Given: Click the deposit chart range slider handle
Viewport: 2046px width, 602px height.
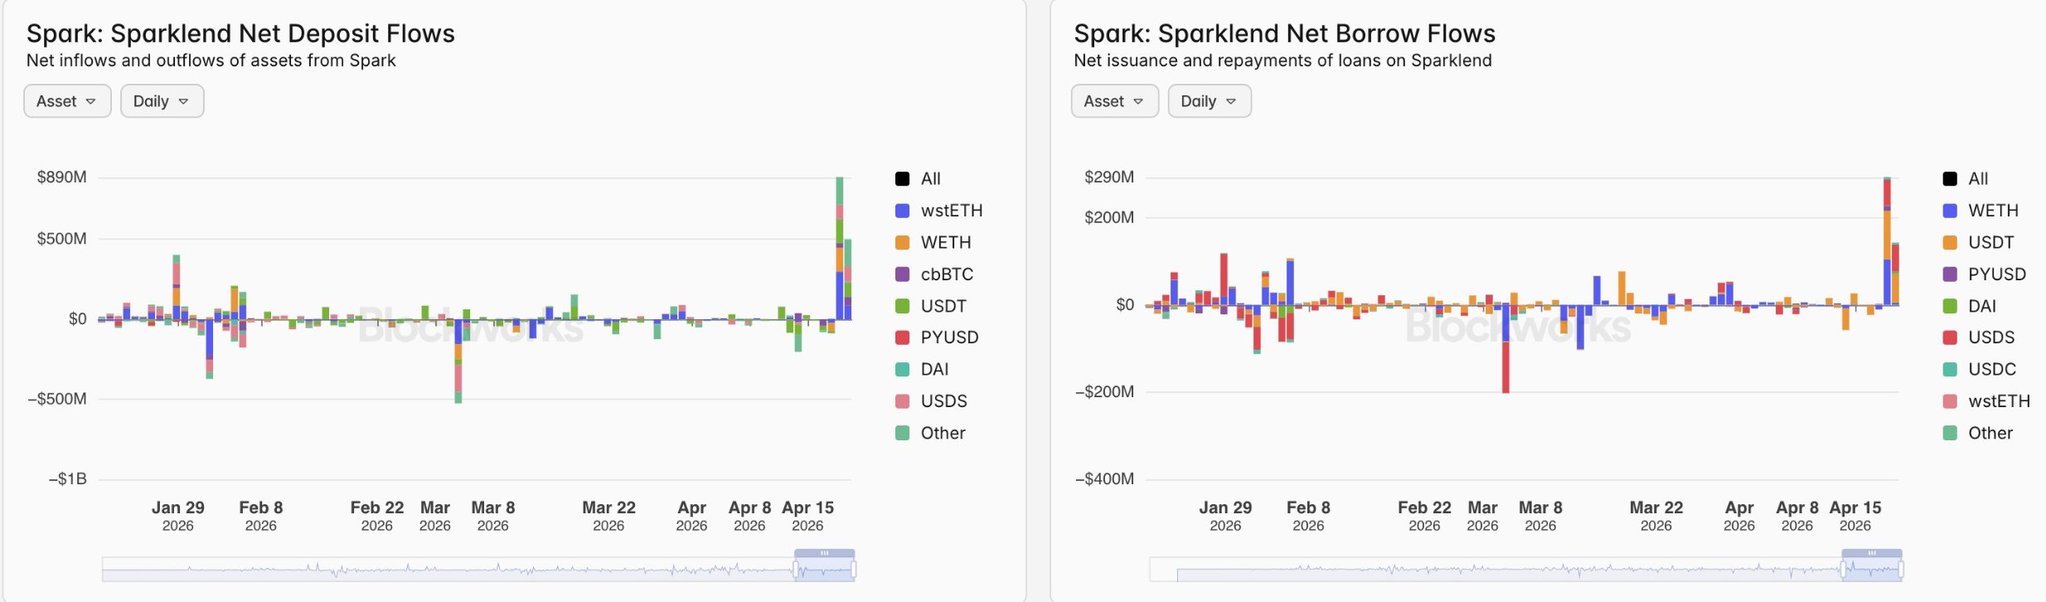Looking at the screenshot, I should (x=797, y=570).
